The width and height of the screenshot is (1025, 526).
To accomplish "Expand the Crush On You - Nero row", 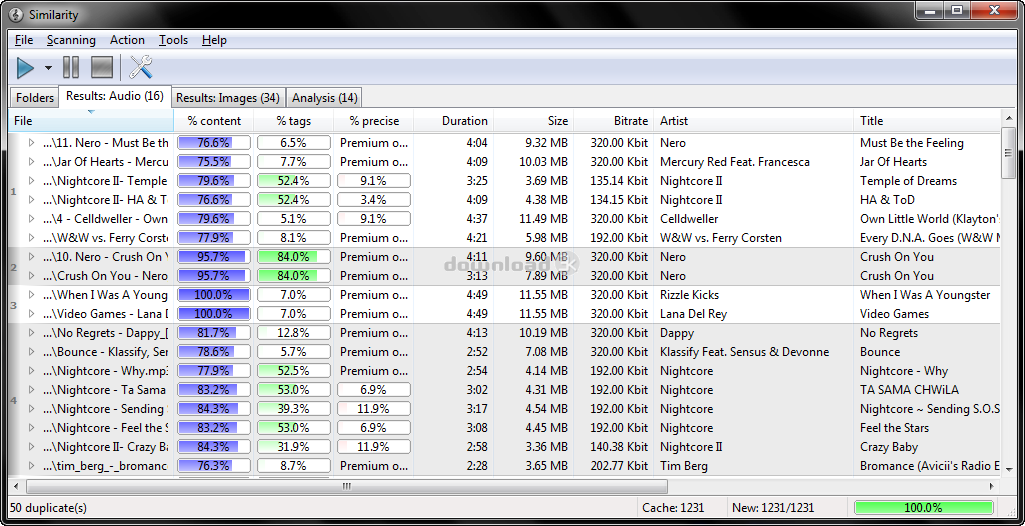I will tap(31, 276).
